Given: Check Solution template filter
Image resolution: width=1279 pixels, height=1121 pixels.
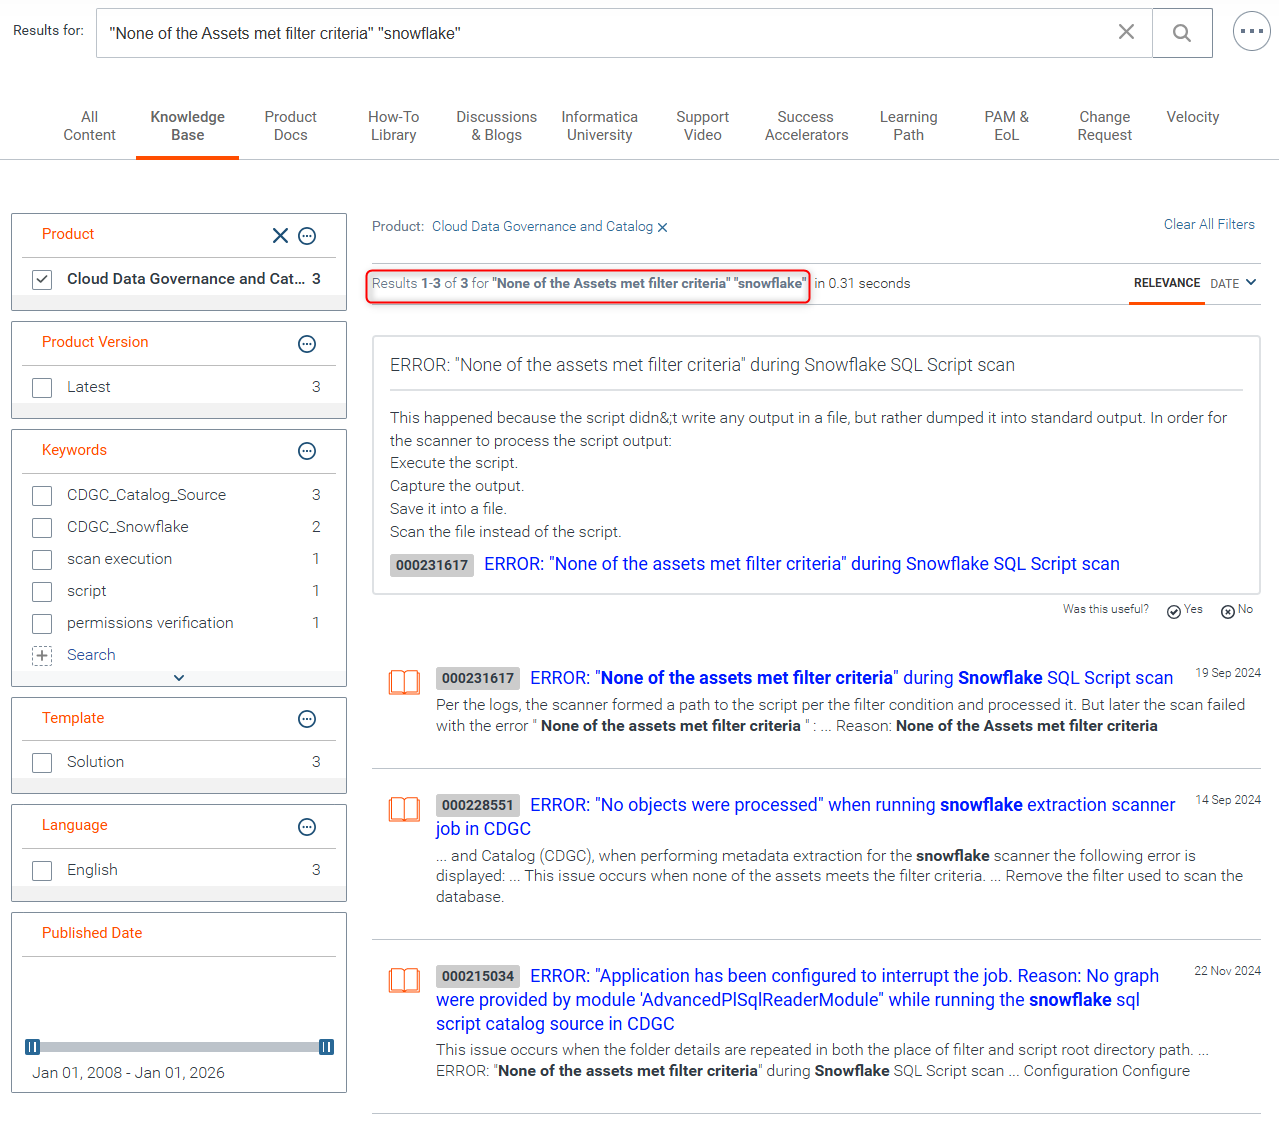Looking at the screenshot, I should pyautogui.click(x=42, y=763).
